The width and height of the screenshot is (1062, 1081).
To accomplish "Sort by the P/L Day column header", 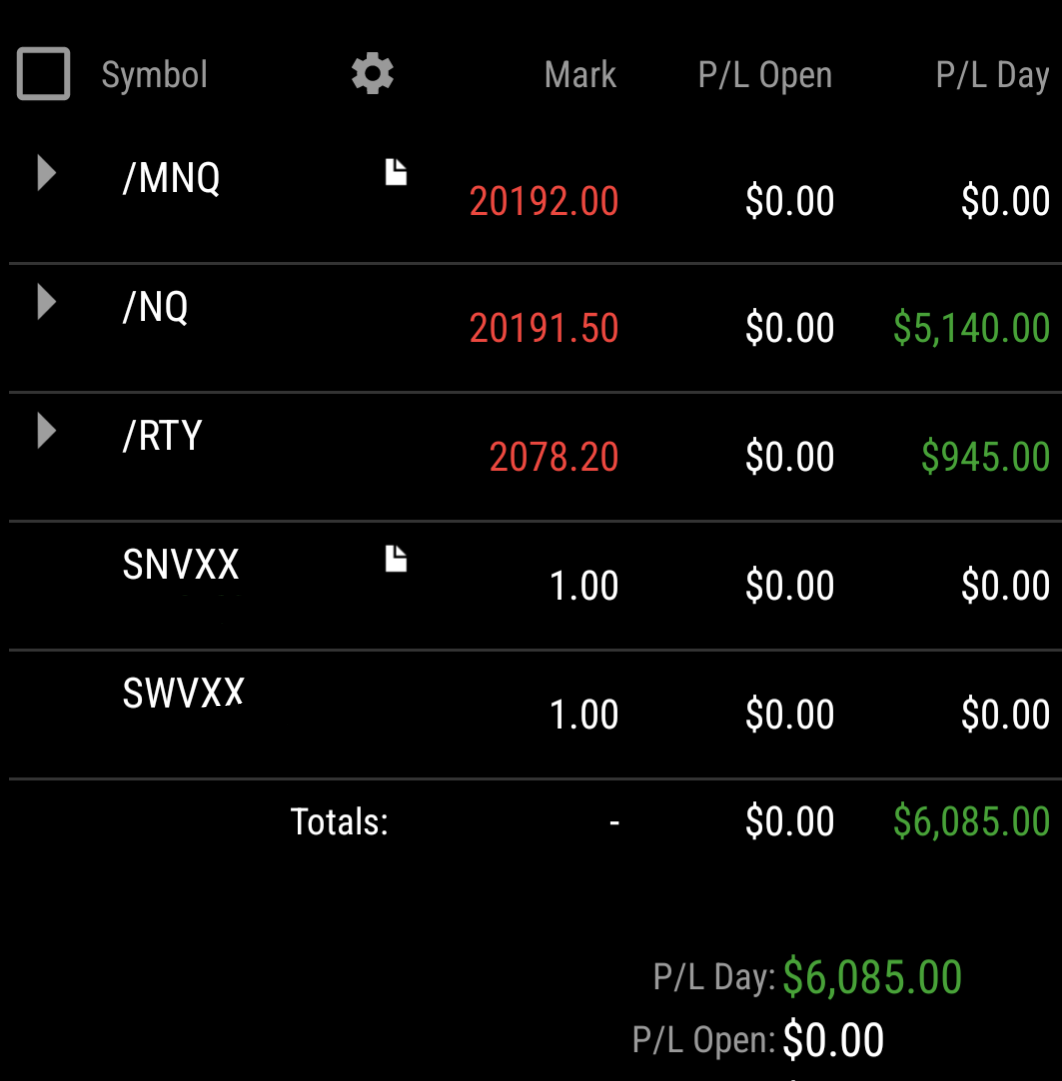I will pos(992,74).
